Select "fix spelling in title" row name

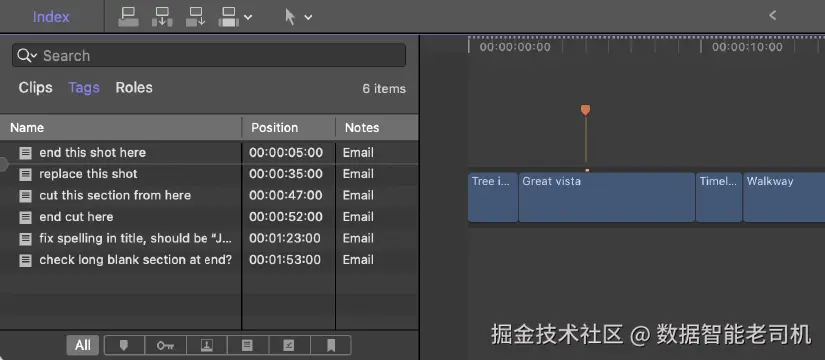pyautogui.click(x=136, y=238)
